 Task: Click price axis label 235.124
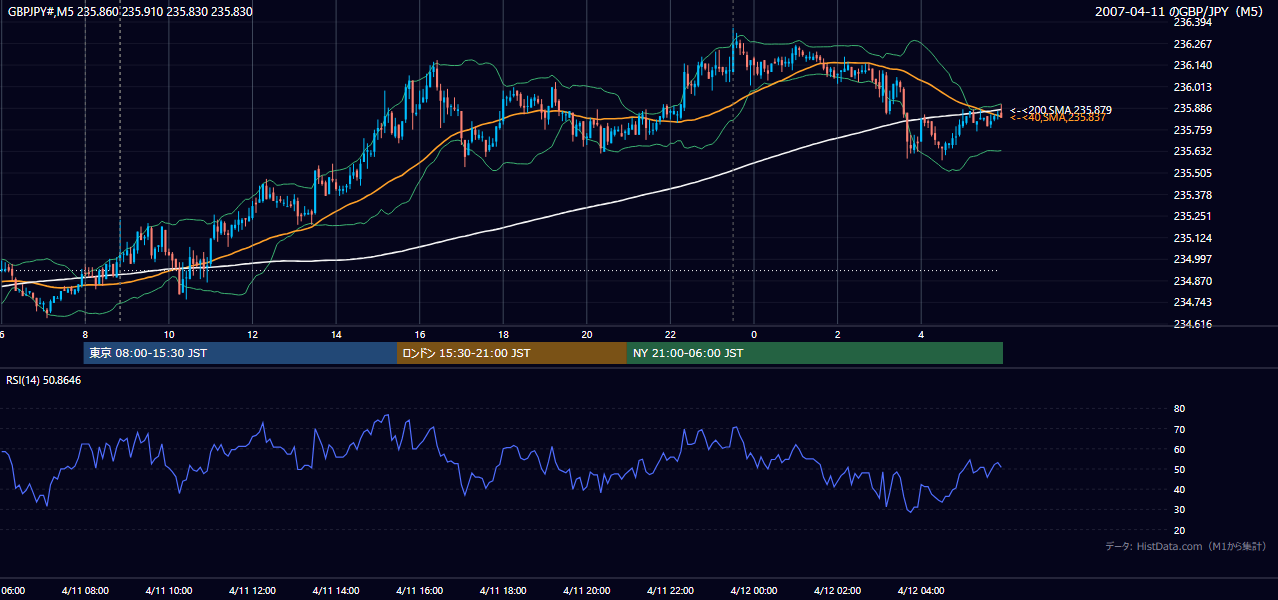pos(1193,238)
